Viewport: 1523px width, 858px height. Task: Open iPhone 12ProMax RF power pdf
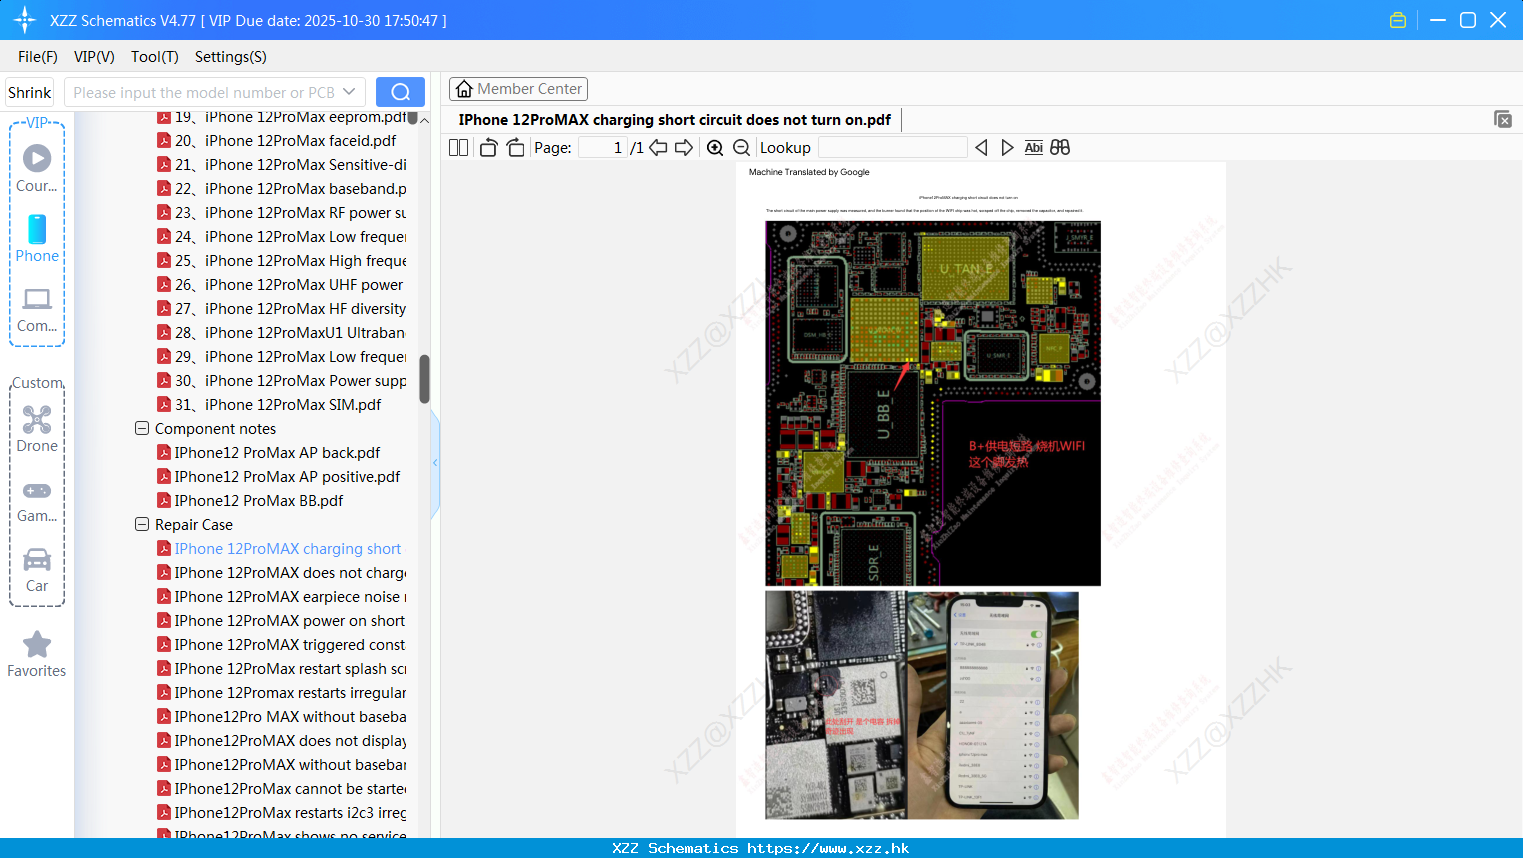click(x=282, y=213)
